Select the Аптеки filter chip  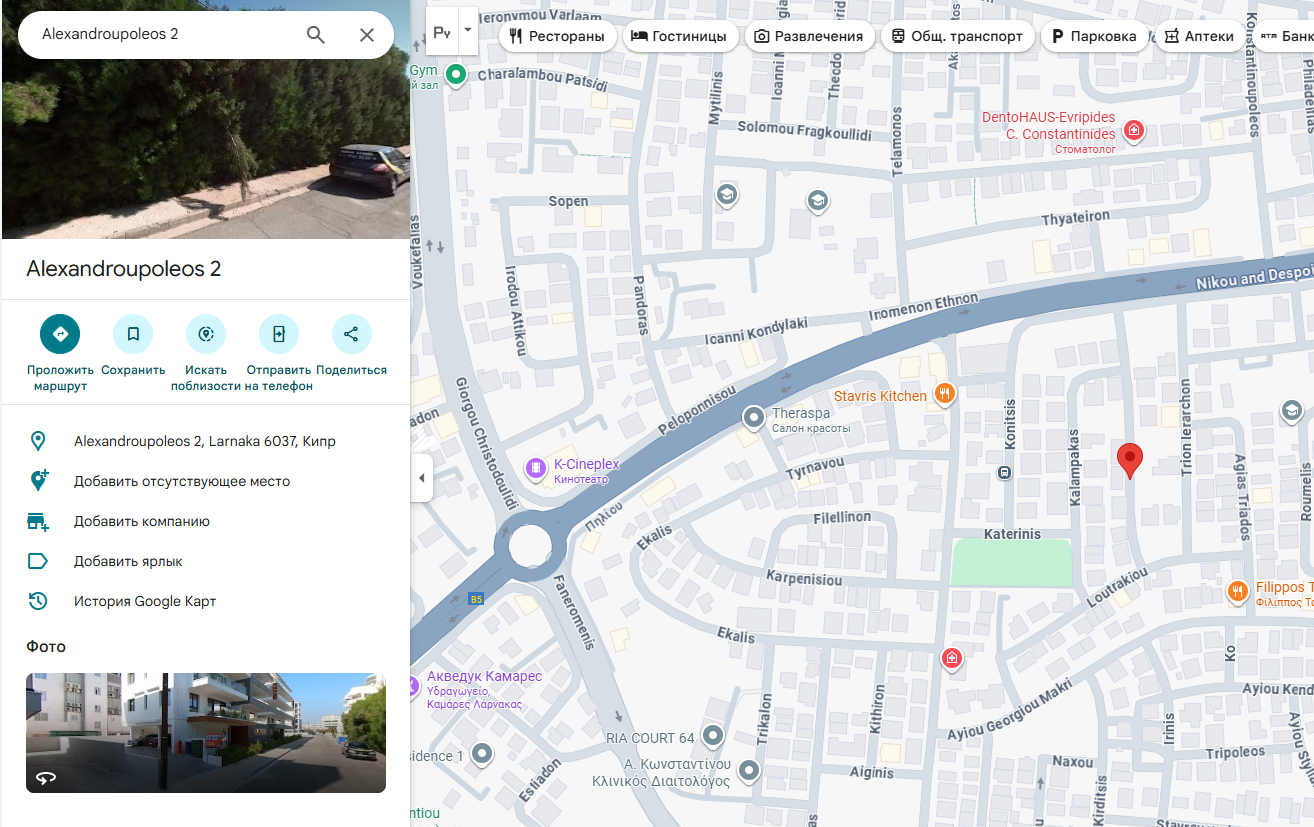(x=1199, y=37)
